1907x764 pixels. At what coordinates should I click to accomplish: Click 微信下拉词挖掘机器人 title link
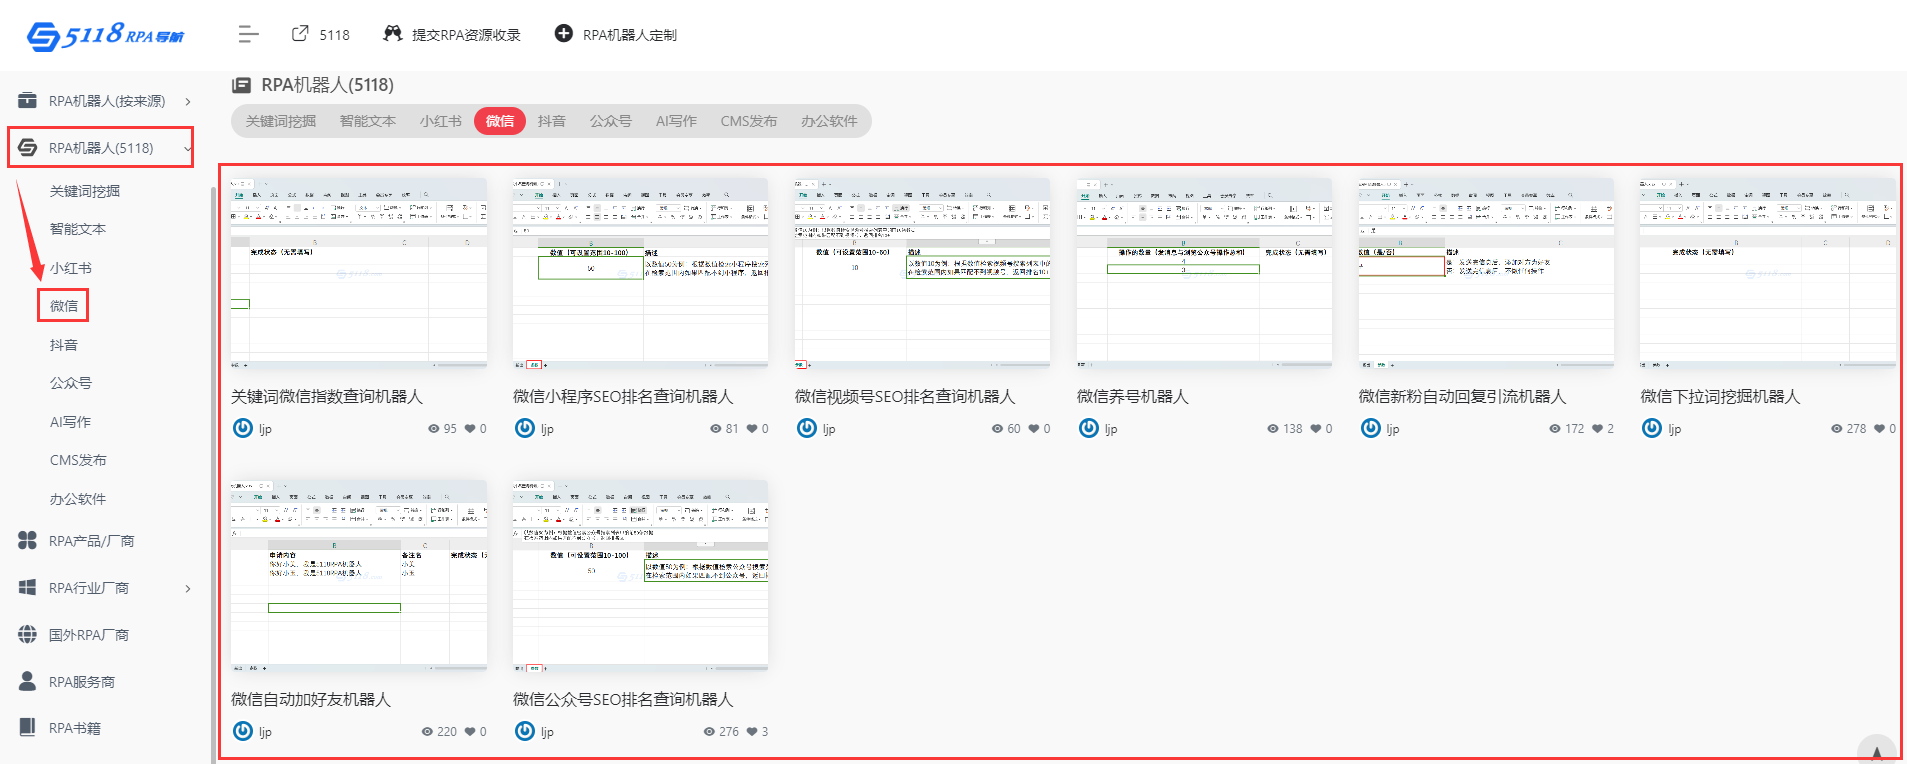pyautogui.click(x=1720, y=397)
